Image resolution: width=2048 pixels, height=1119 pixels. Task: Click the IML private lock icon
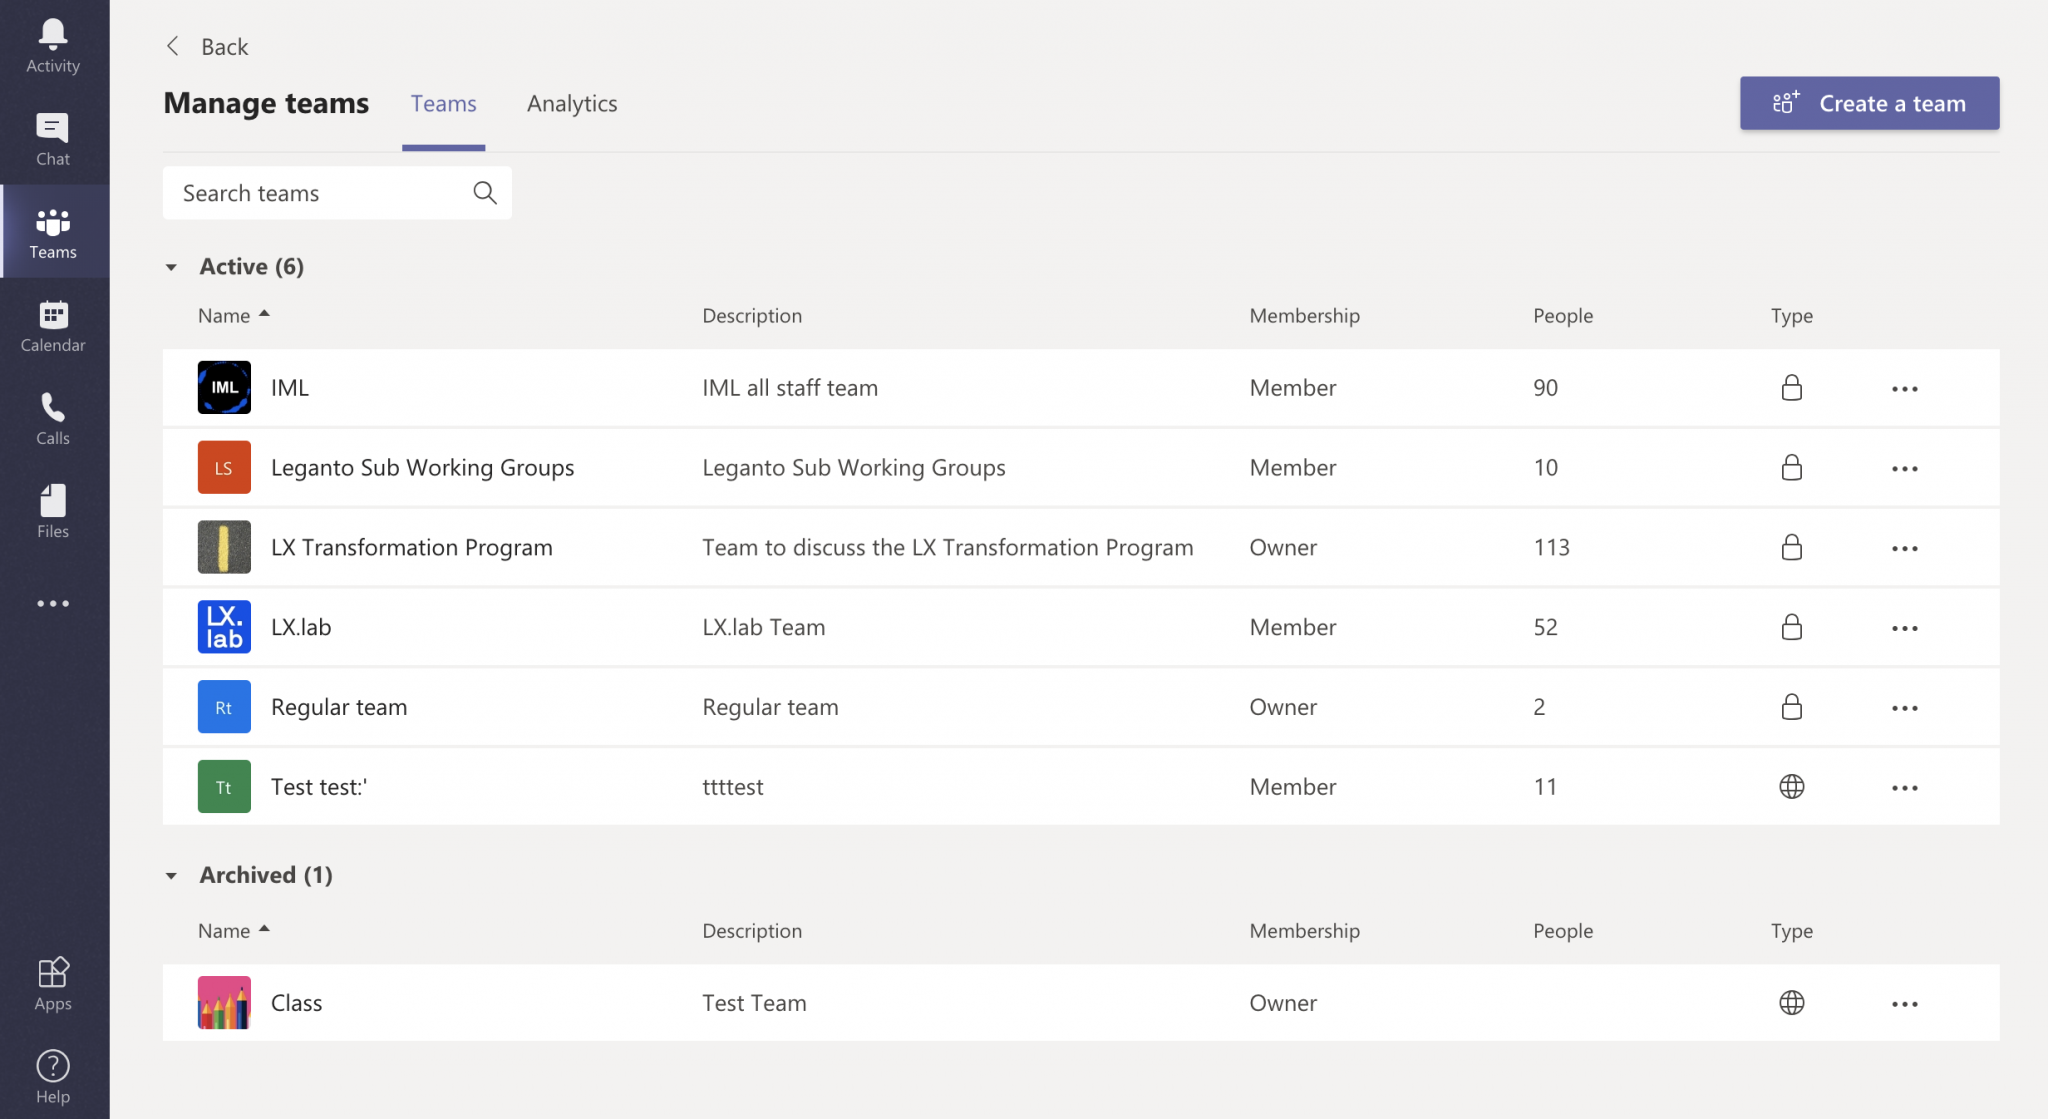[x=1792, y=388]
